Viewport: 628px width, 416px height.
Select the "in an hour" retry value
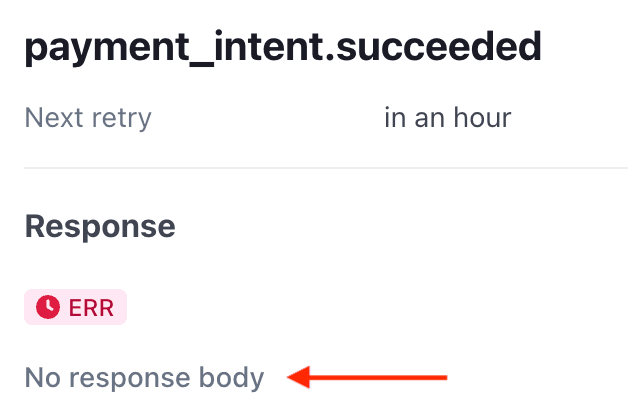(x=447, y=118)
